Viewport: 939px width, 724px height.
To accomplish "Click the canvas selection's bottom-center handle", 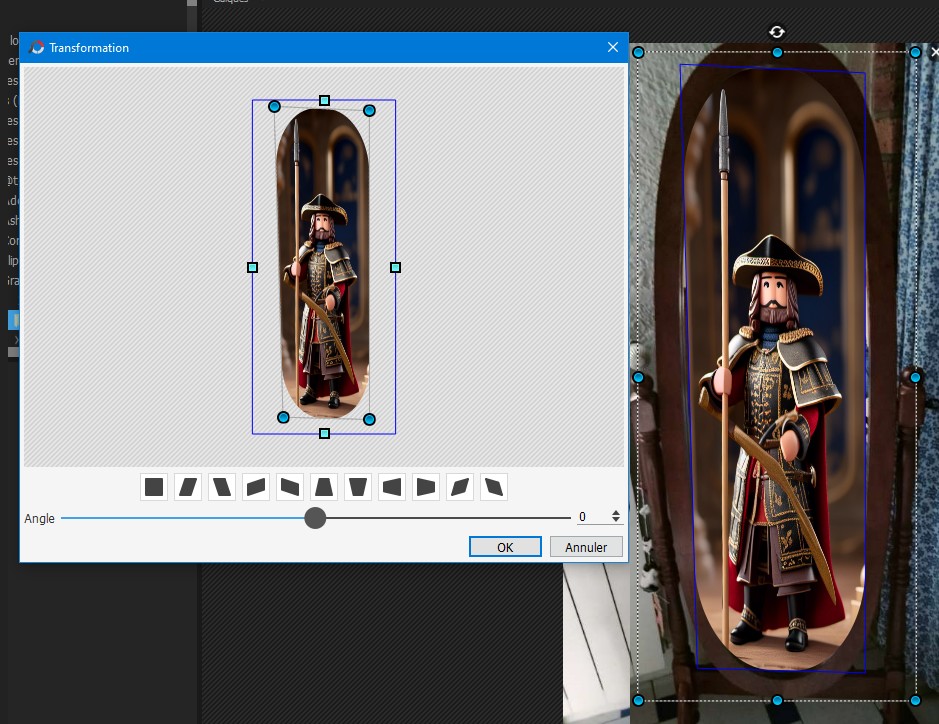I will pos(777,700).
